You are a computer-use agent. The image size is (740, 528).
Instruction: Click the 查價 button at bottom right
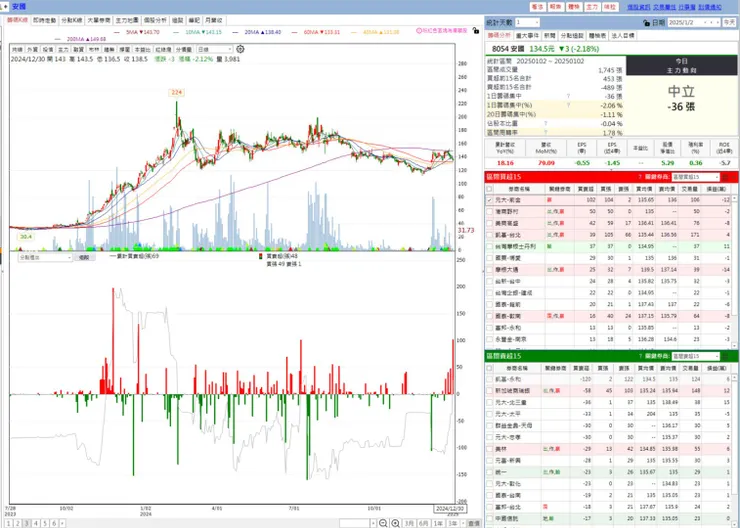coord(473,523)
